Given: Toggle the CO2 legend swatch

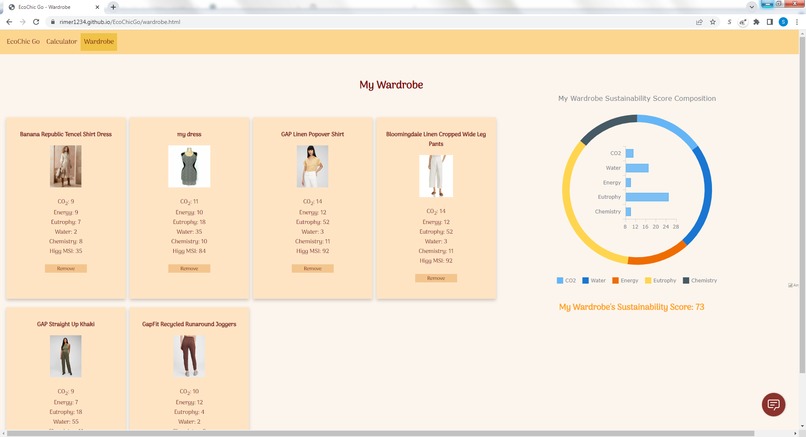Looking at the screenshot, I should tap(560, 281).
